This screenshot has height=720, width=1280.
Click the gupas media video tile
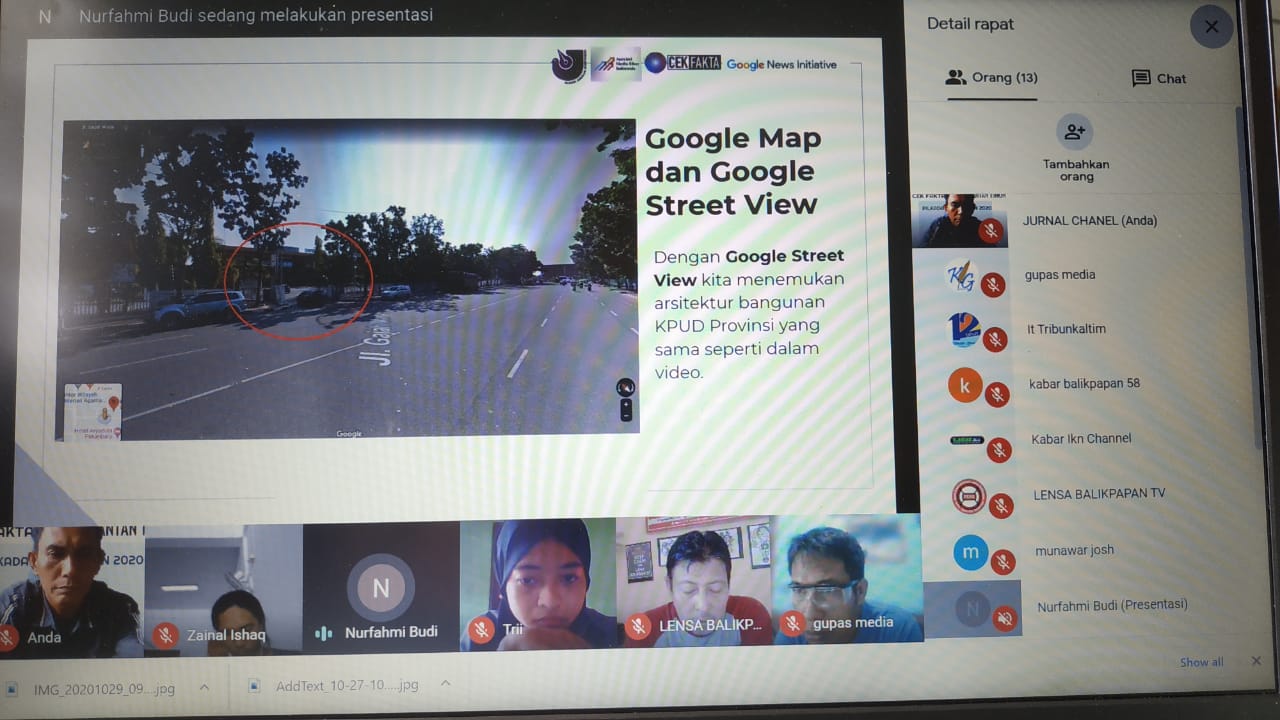pos(848,578)
